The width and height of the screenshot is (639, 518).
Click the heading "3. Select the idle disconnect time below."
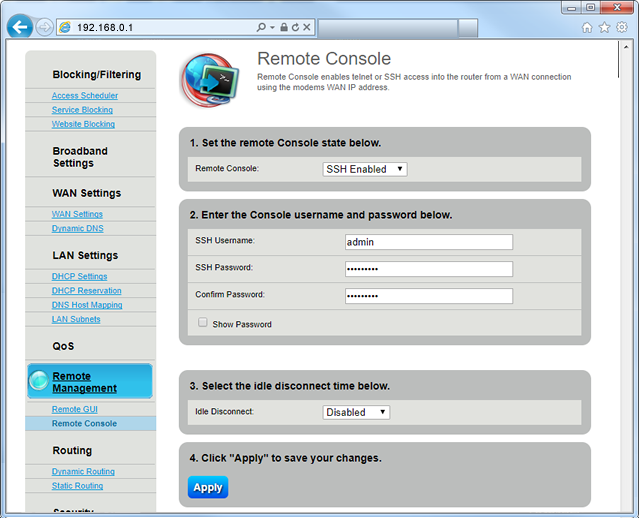pyautogui.click(x=289, y=386)
